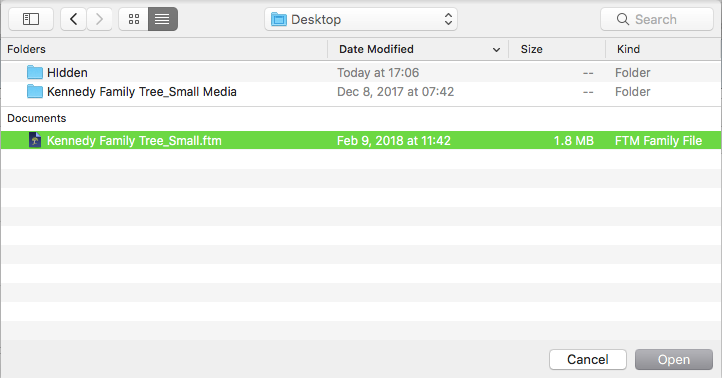
Task: Click the Desktop folder icon in popup
Action: 279,19
